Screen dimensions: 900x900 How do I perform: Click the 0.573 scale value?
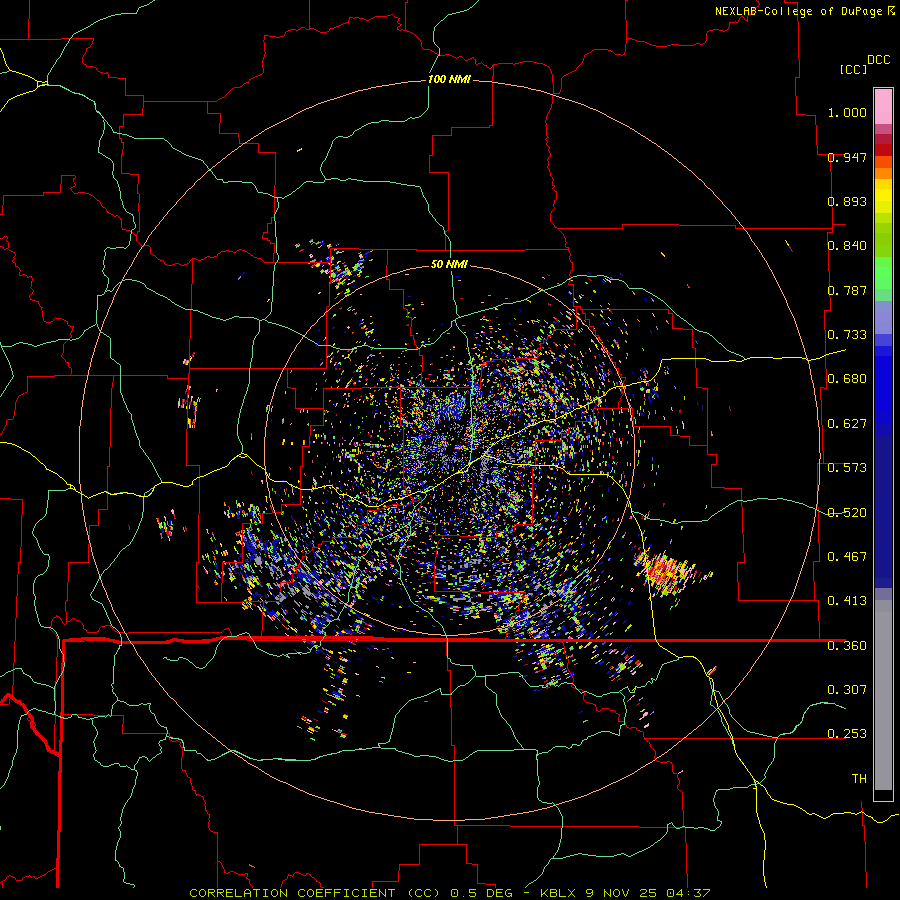(847, 468)
